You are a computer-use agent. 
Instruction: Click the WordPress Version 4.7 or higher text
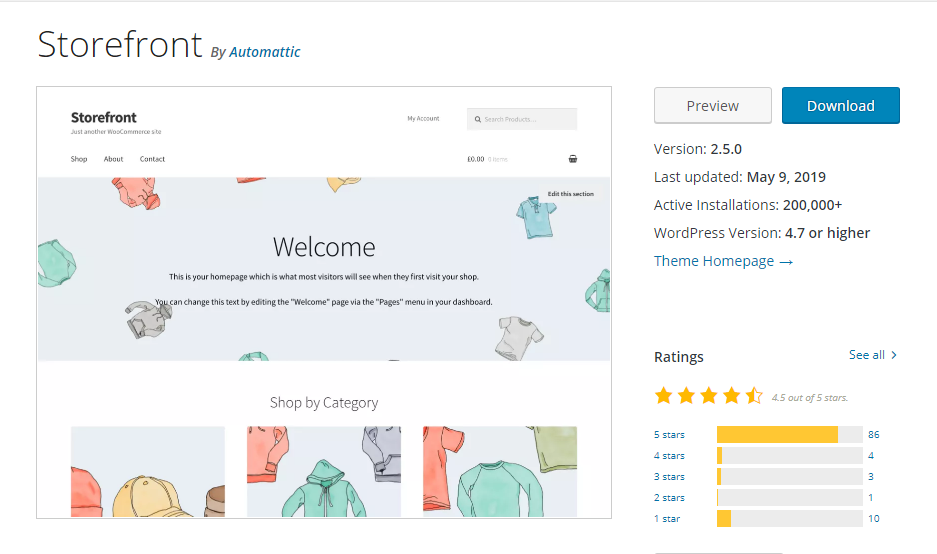762,233
